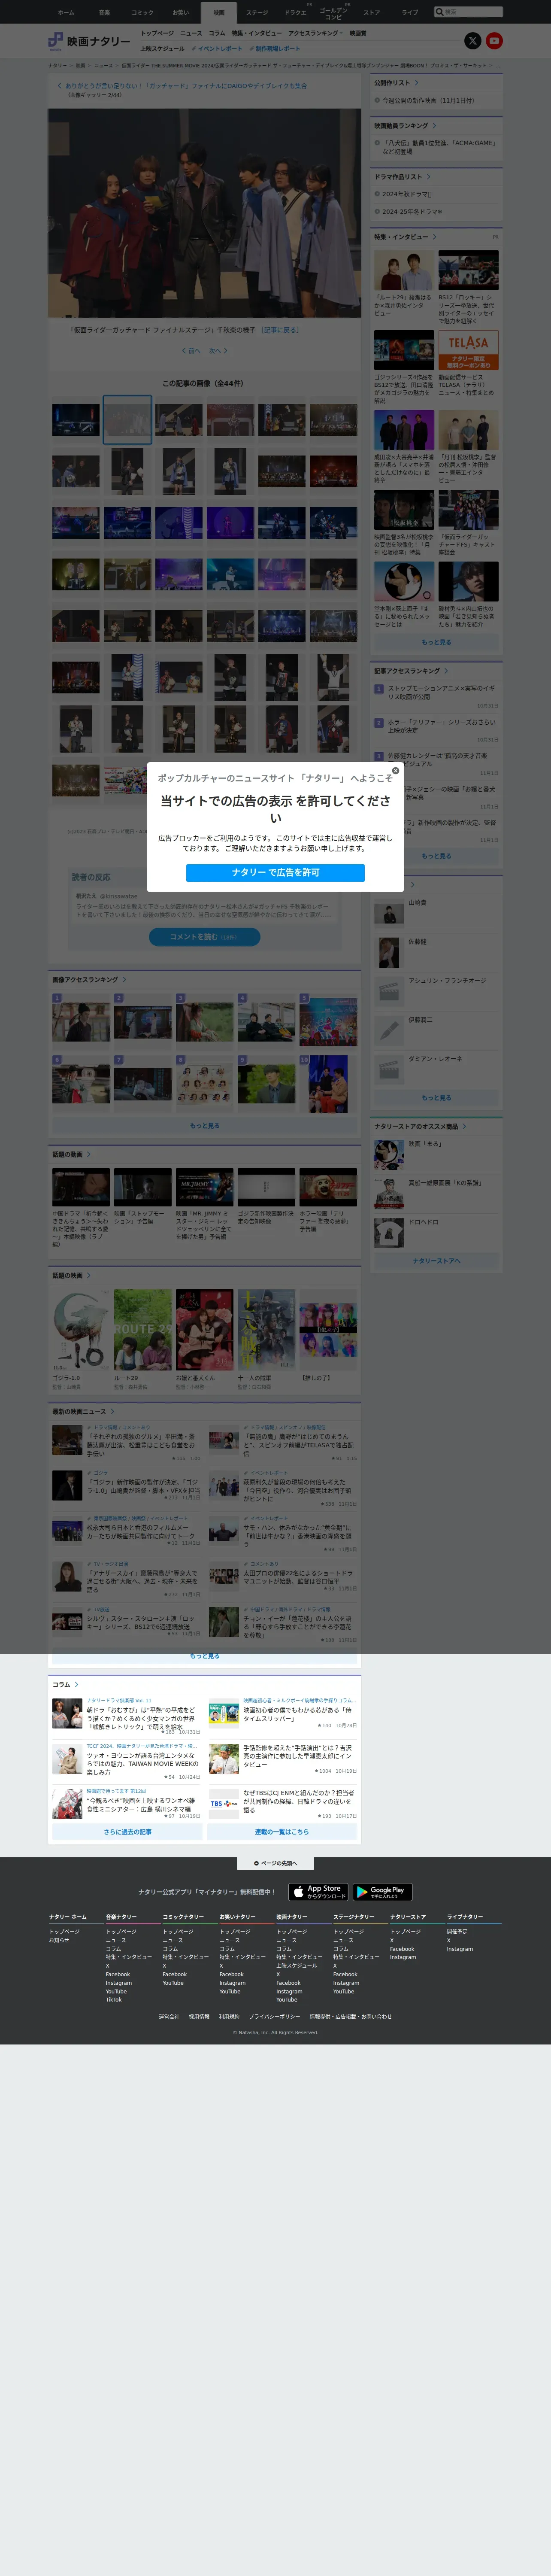Expand 記事アクセスランキング sidebar chevron
551x2576 pixels.
[x=446, y=671]
